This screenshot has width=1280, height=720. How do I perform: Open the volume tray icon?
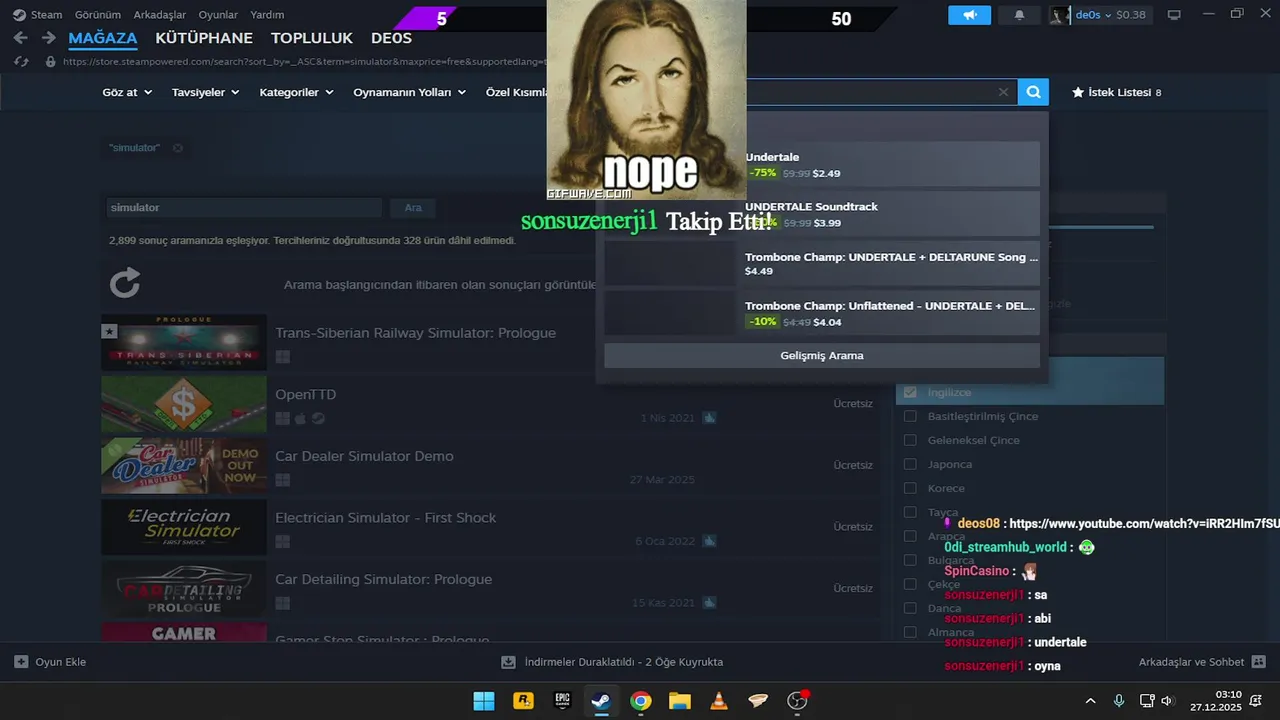click(x=1166, y=701)
